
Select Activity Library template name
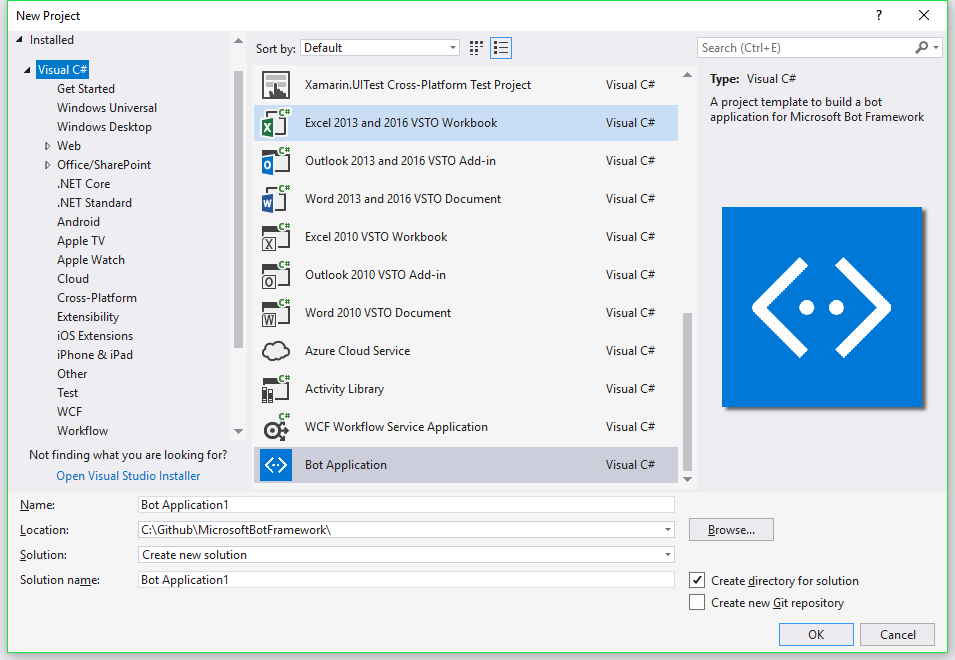(344, 389)
